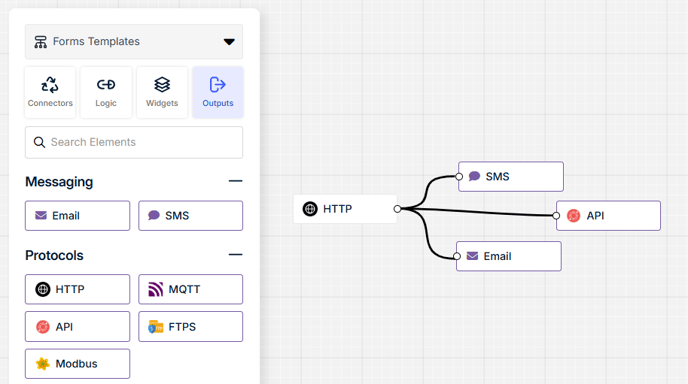Expand the Forms Templates dropdown
688x384 pixels.
tap(134, 42)
